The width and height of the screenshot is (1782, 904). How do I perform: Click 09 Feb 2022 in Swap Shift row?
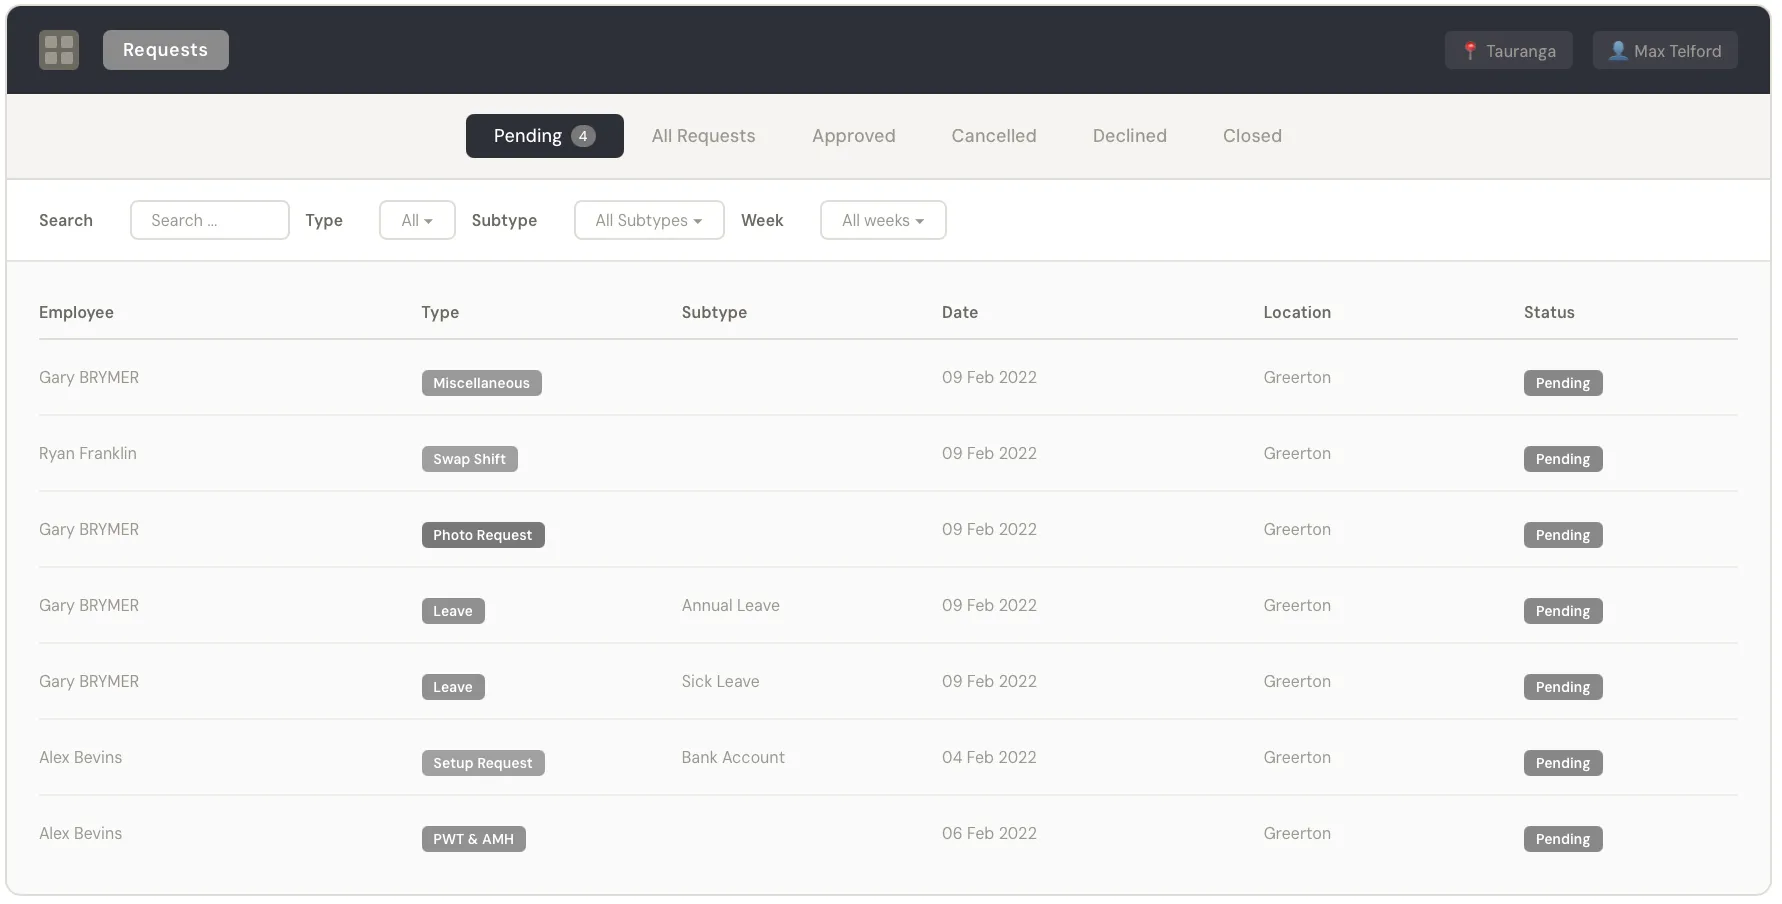tap(989, 453)
